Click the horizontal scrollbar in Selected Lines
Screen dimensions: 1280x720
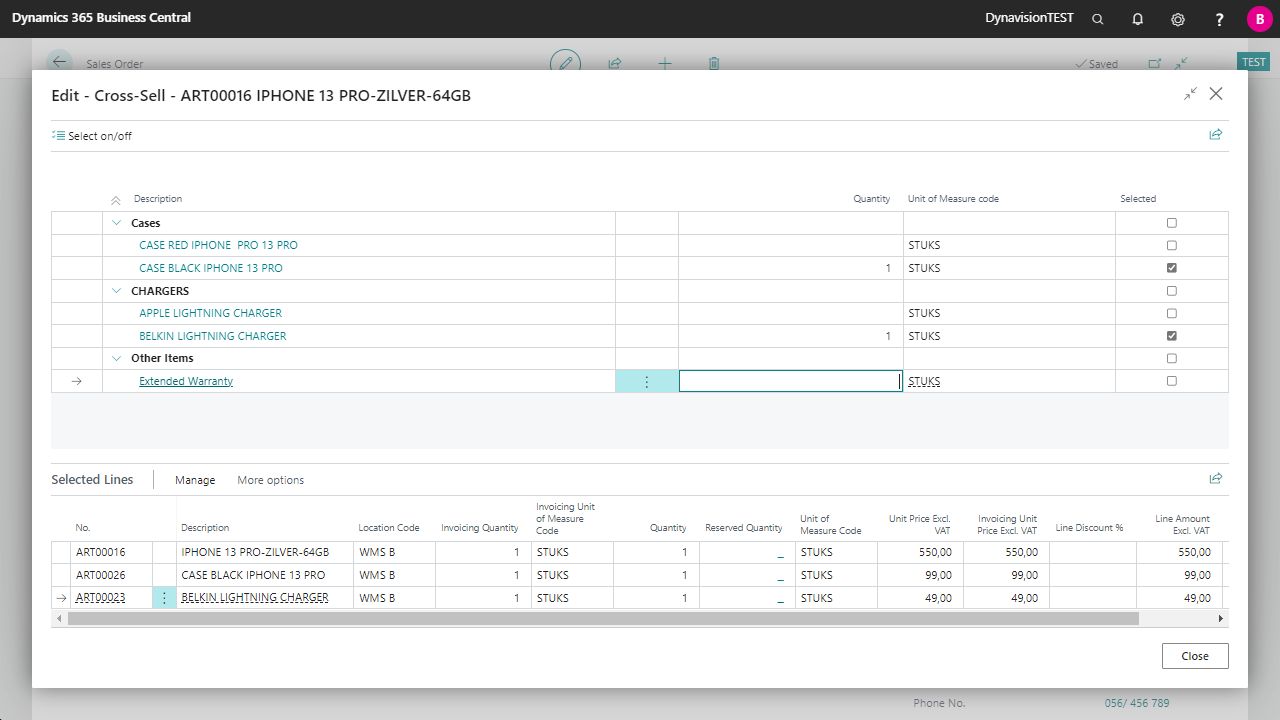click(603, 619)
